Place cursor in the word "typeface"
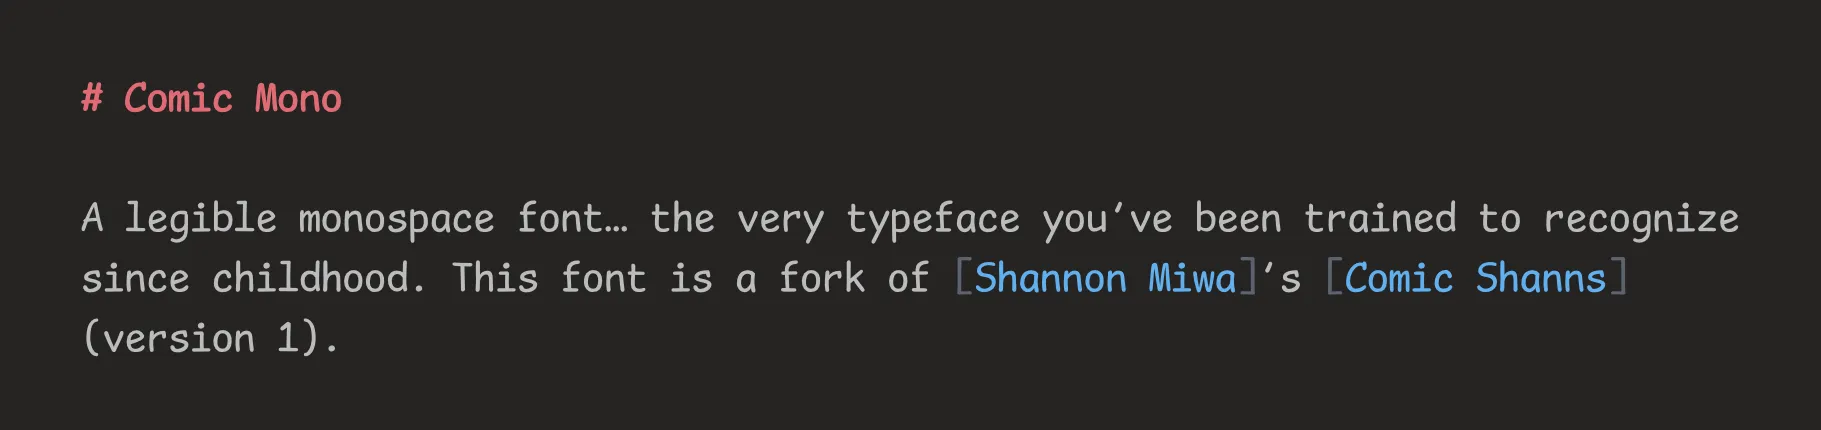The width and height of the screenshot is (1821, 430). [x=932, y=219]
